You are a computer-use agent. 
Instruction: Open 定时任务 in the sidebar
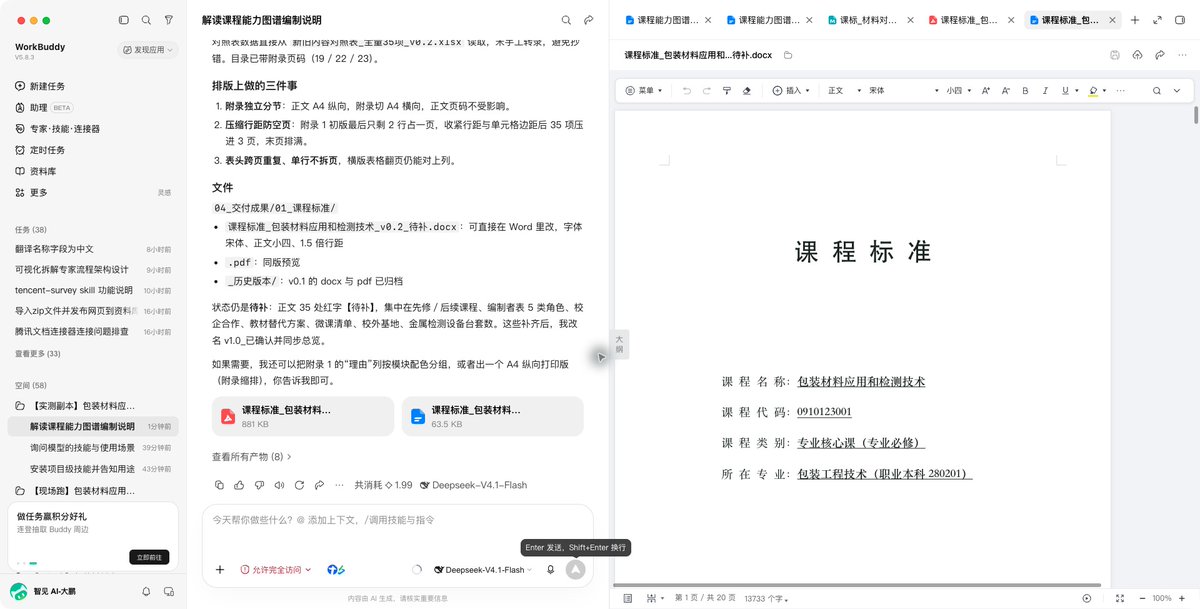40,150
